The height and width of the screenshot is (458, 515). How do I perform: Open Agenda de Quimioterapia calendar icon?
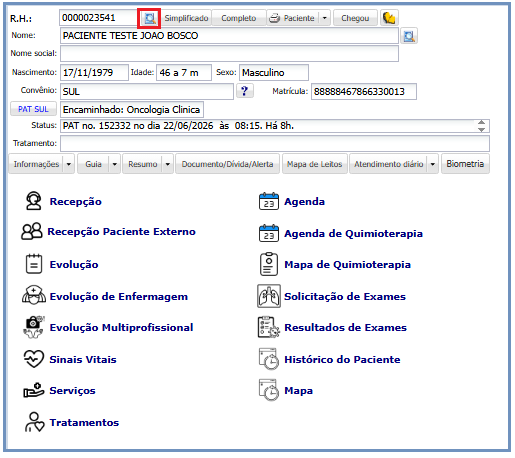[269, 233]
